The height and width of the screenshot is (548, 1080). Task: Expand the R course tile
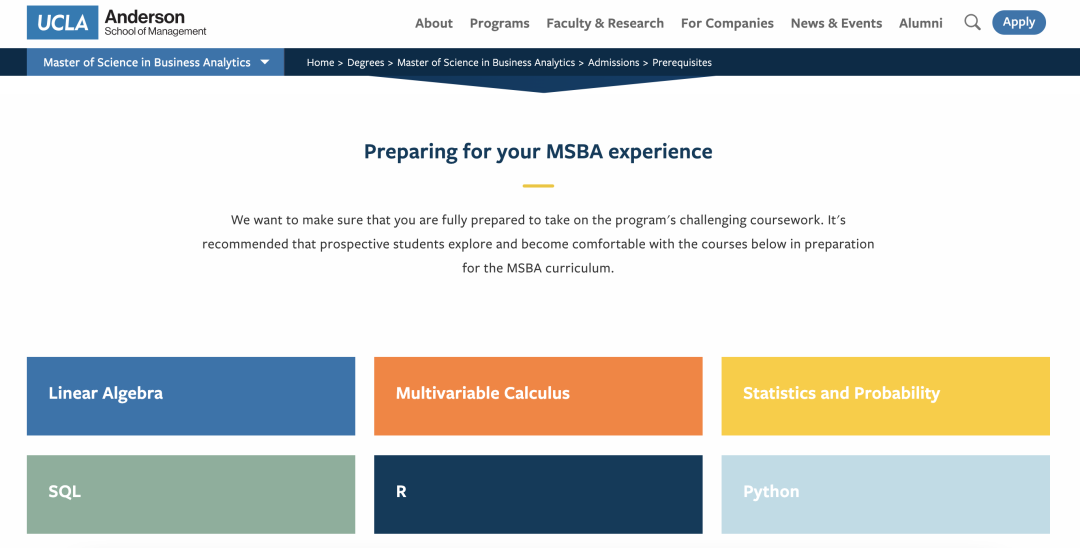538,493
